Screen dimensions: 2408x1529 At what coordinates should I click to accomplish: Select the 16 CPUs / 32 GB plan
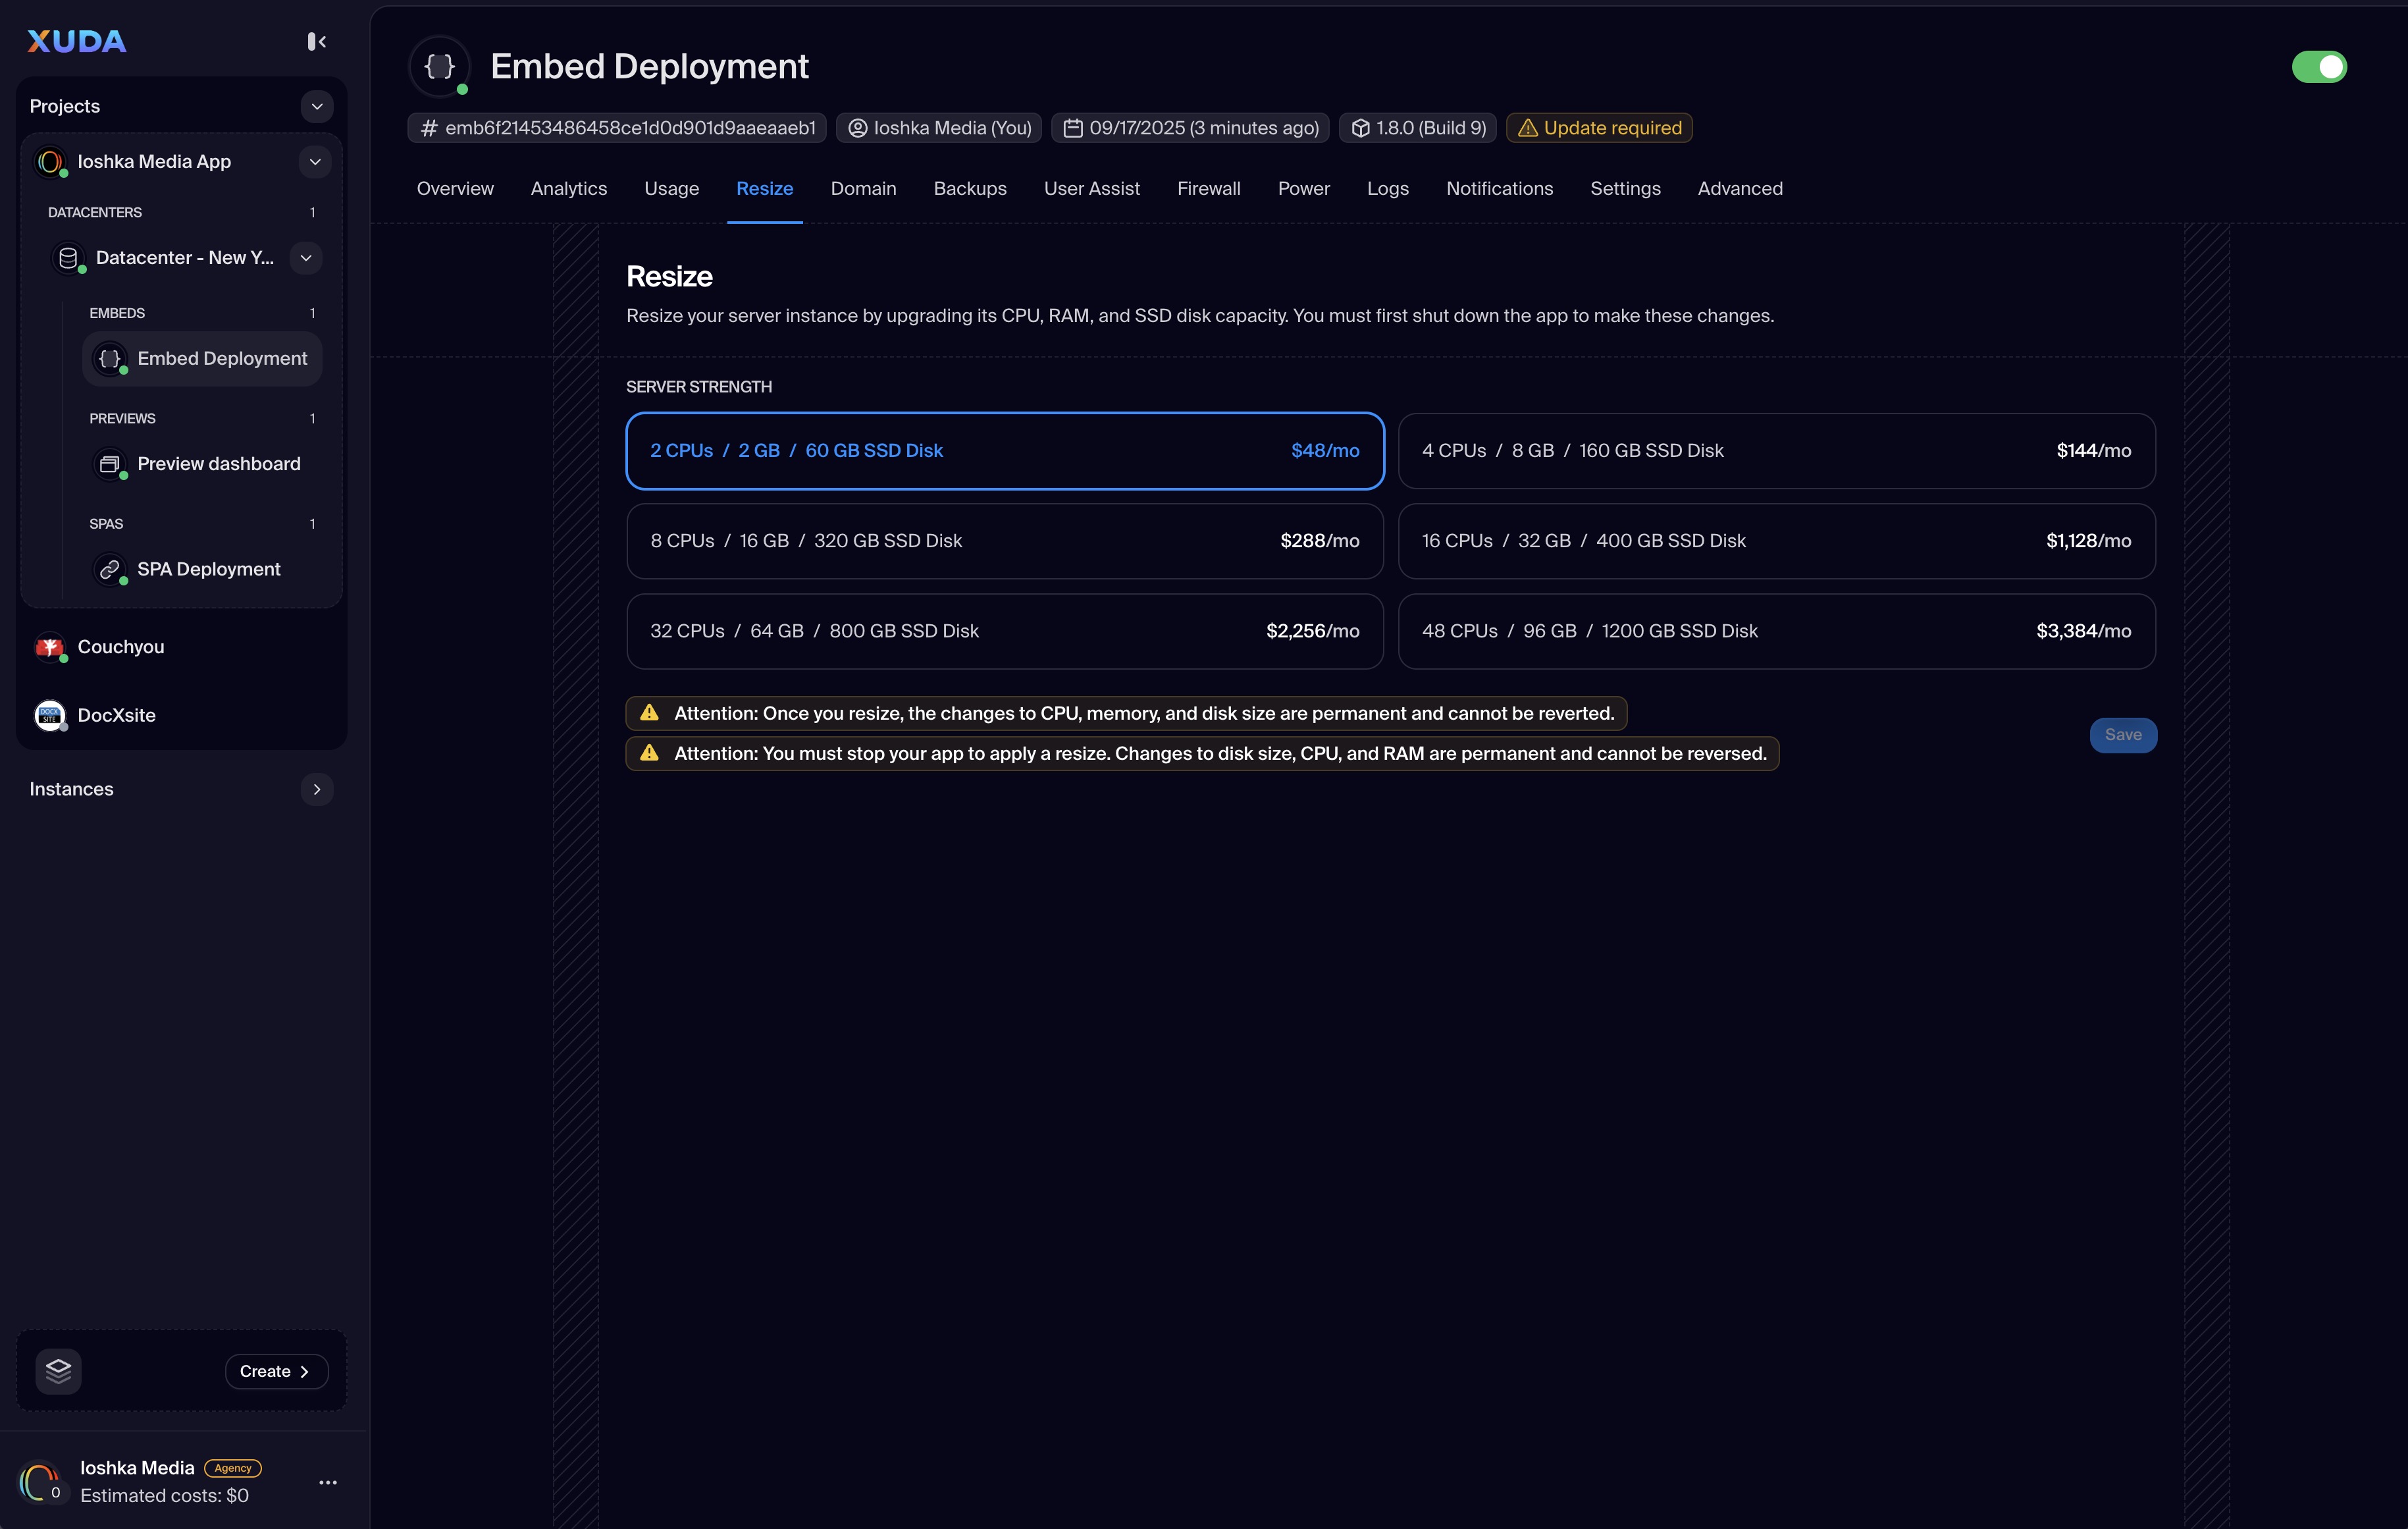tap(1776, 541)
